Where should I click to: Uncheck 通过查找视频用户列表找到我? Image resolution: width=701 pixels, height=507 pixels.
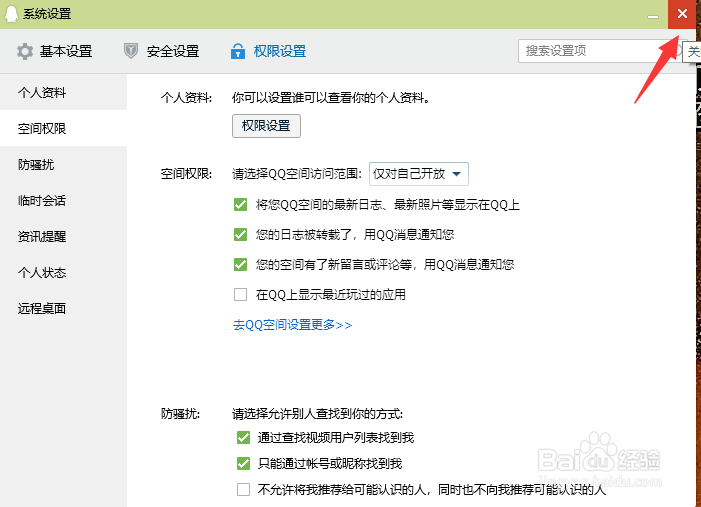tap(243, 437)
